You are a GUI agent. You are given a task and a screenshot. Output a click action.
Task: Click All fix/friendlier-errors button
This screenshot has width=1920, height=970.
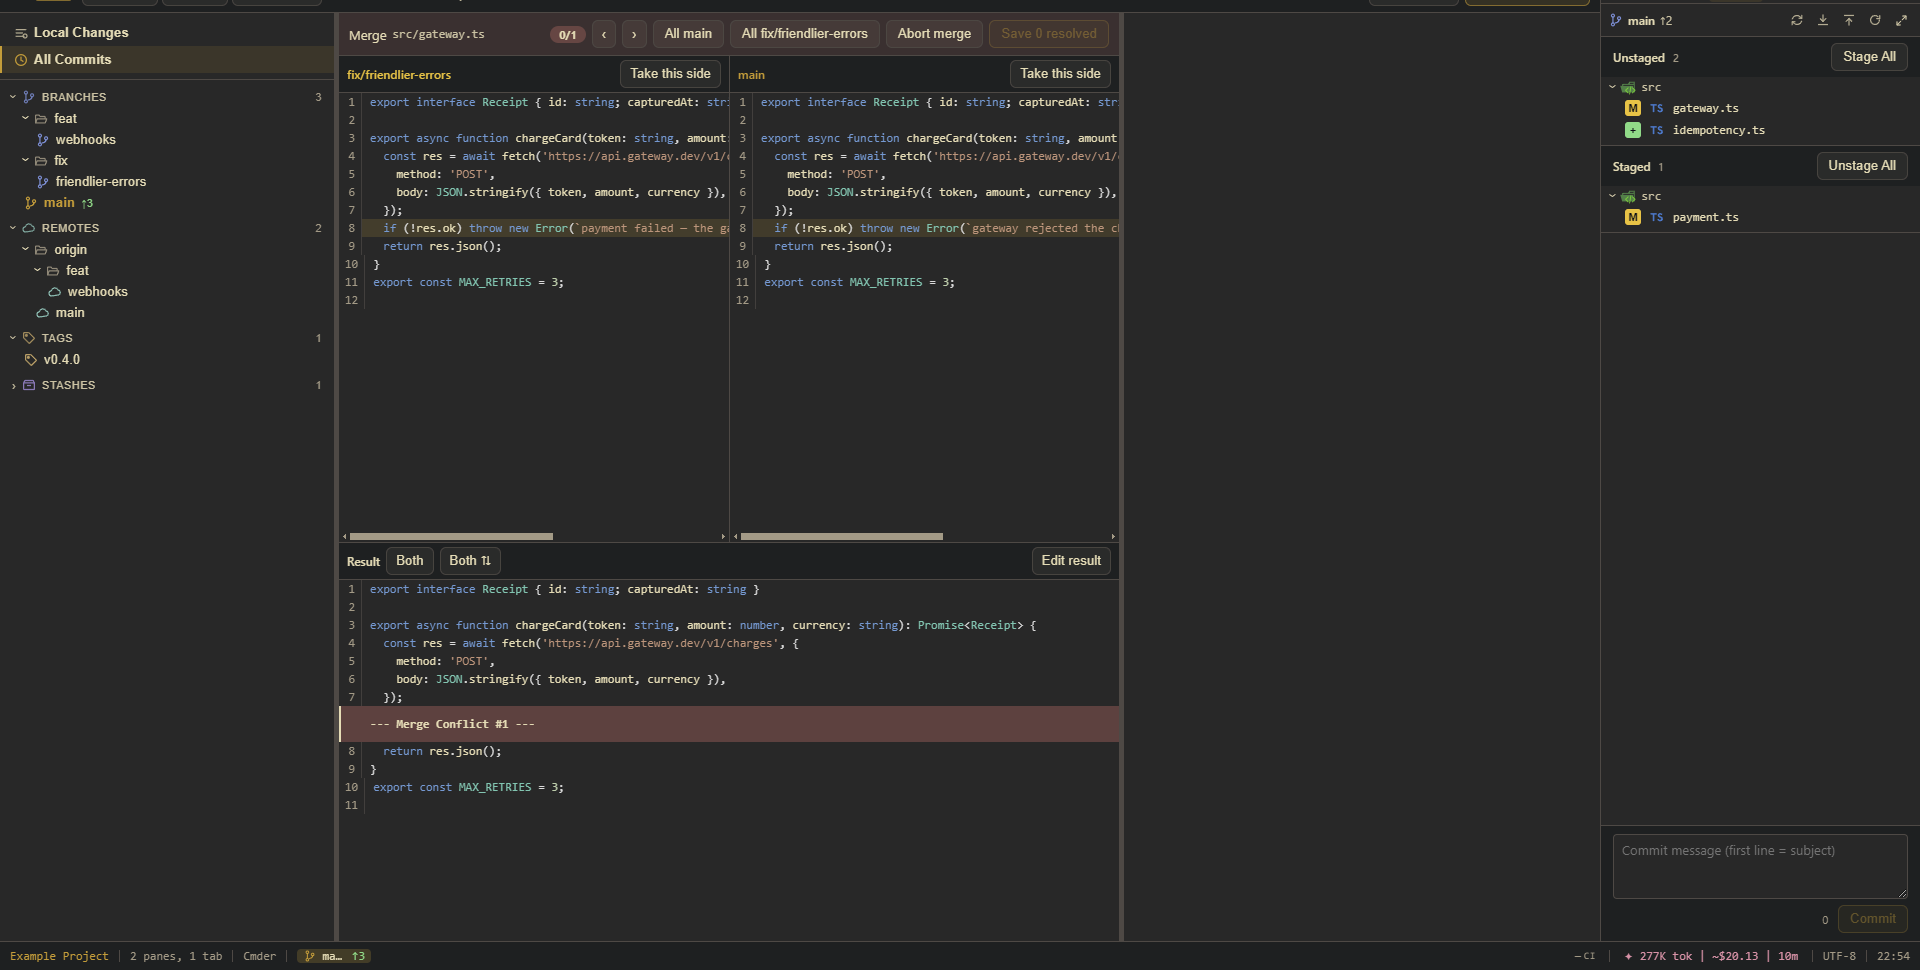coord(804,34)
